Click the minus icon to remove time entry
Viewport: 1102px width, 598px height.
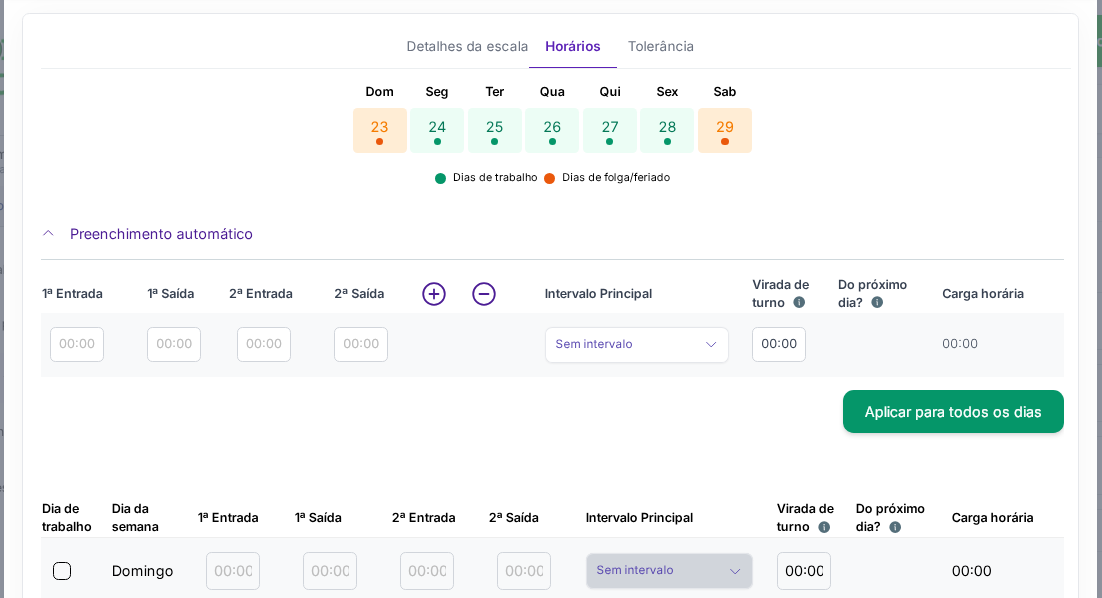tap(484, 294)
